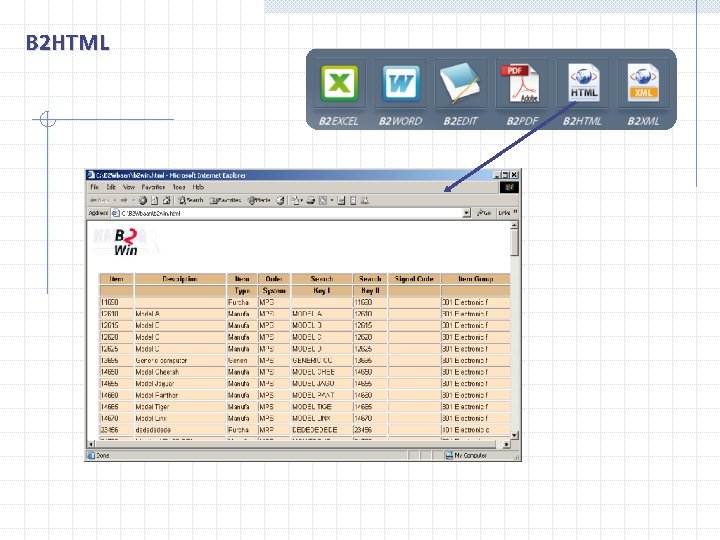Open the Edit menu

click(x=111, y=187)
